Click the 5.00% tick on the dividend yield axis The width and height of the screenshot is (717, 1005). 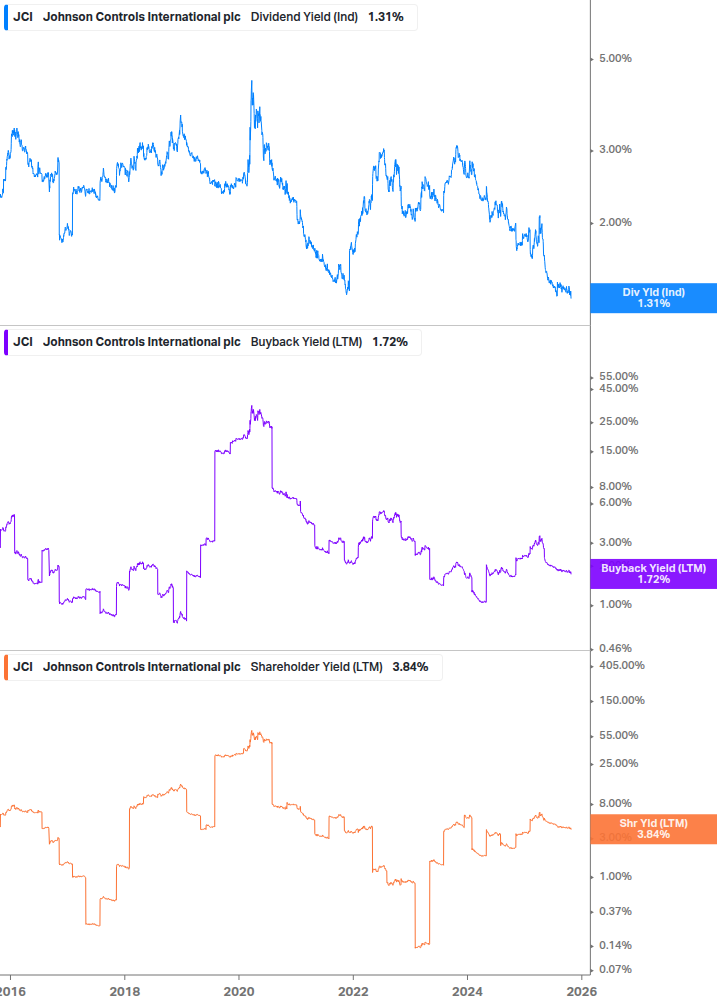[x=614, y=59]
